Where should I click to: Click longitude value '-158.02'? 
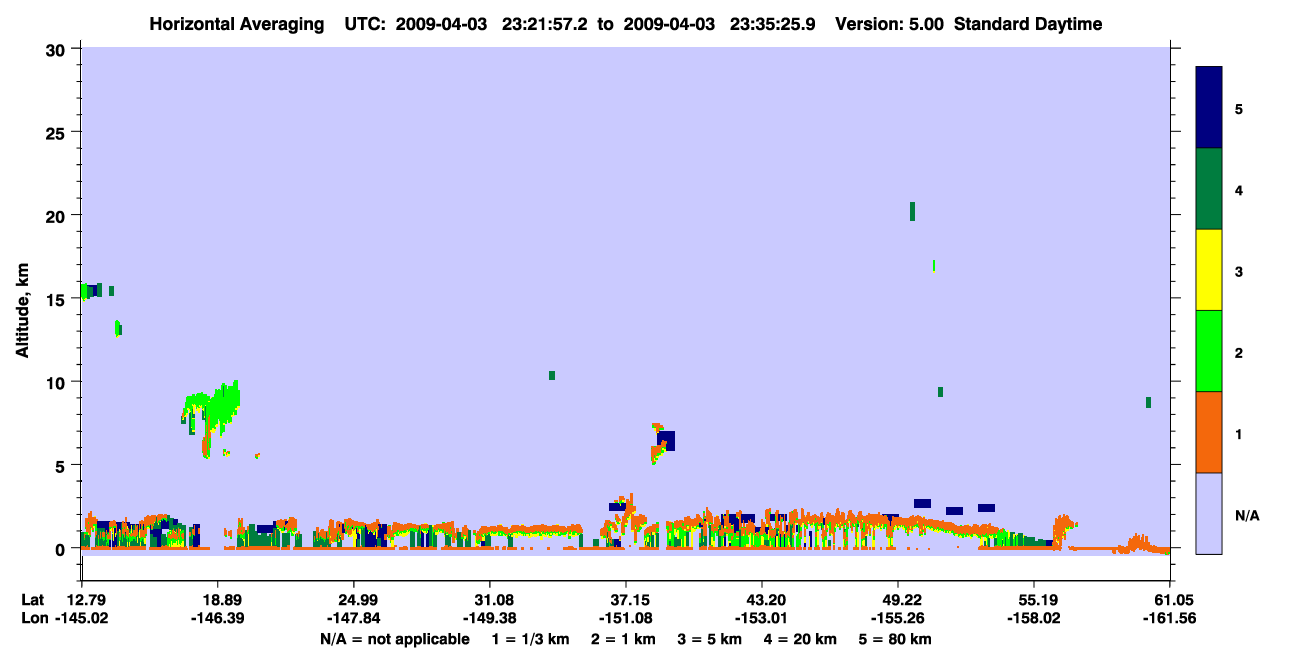coord(1034,618)
